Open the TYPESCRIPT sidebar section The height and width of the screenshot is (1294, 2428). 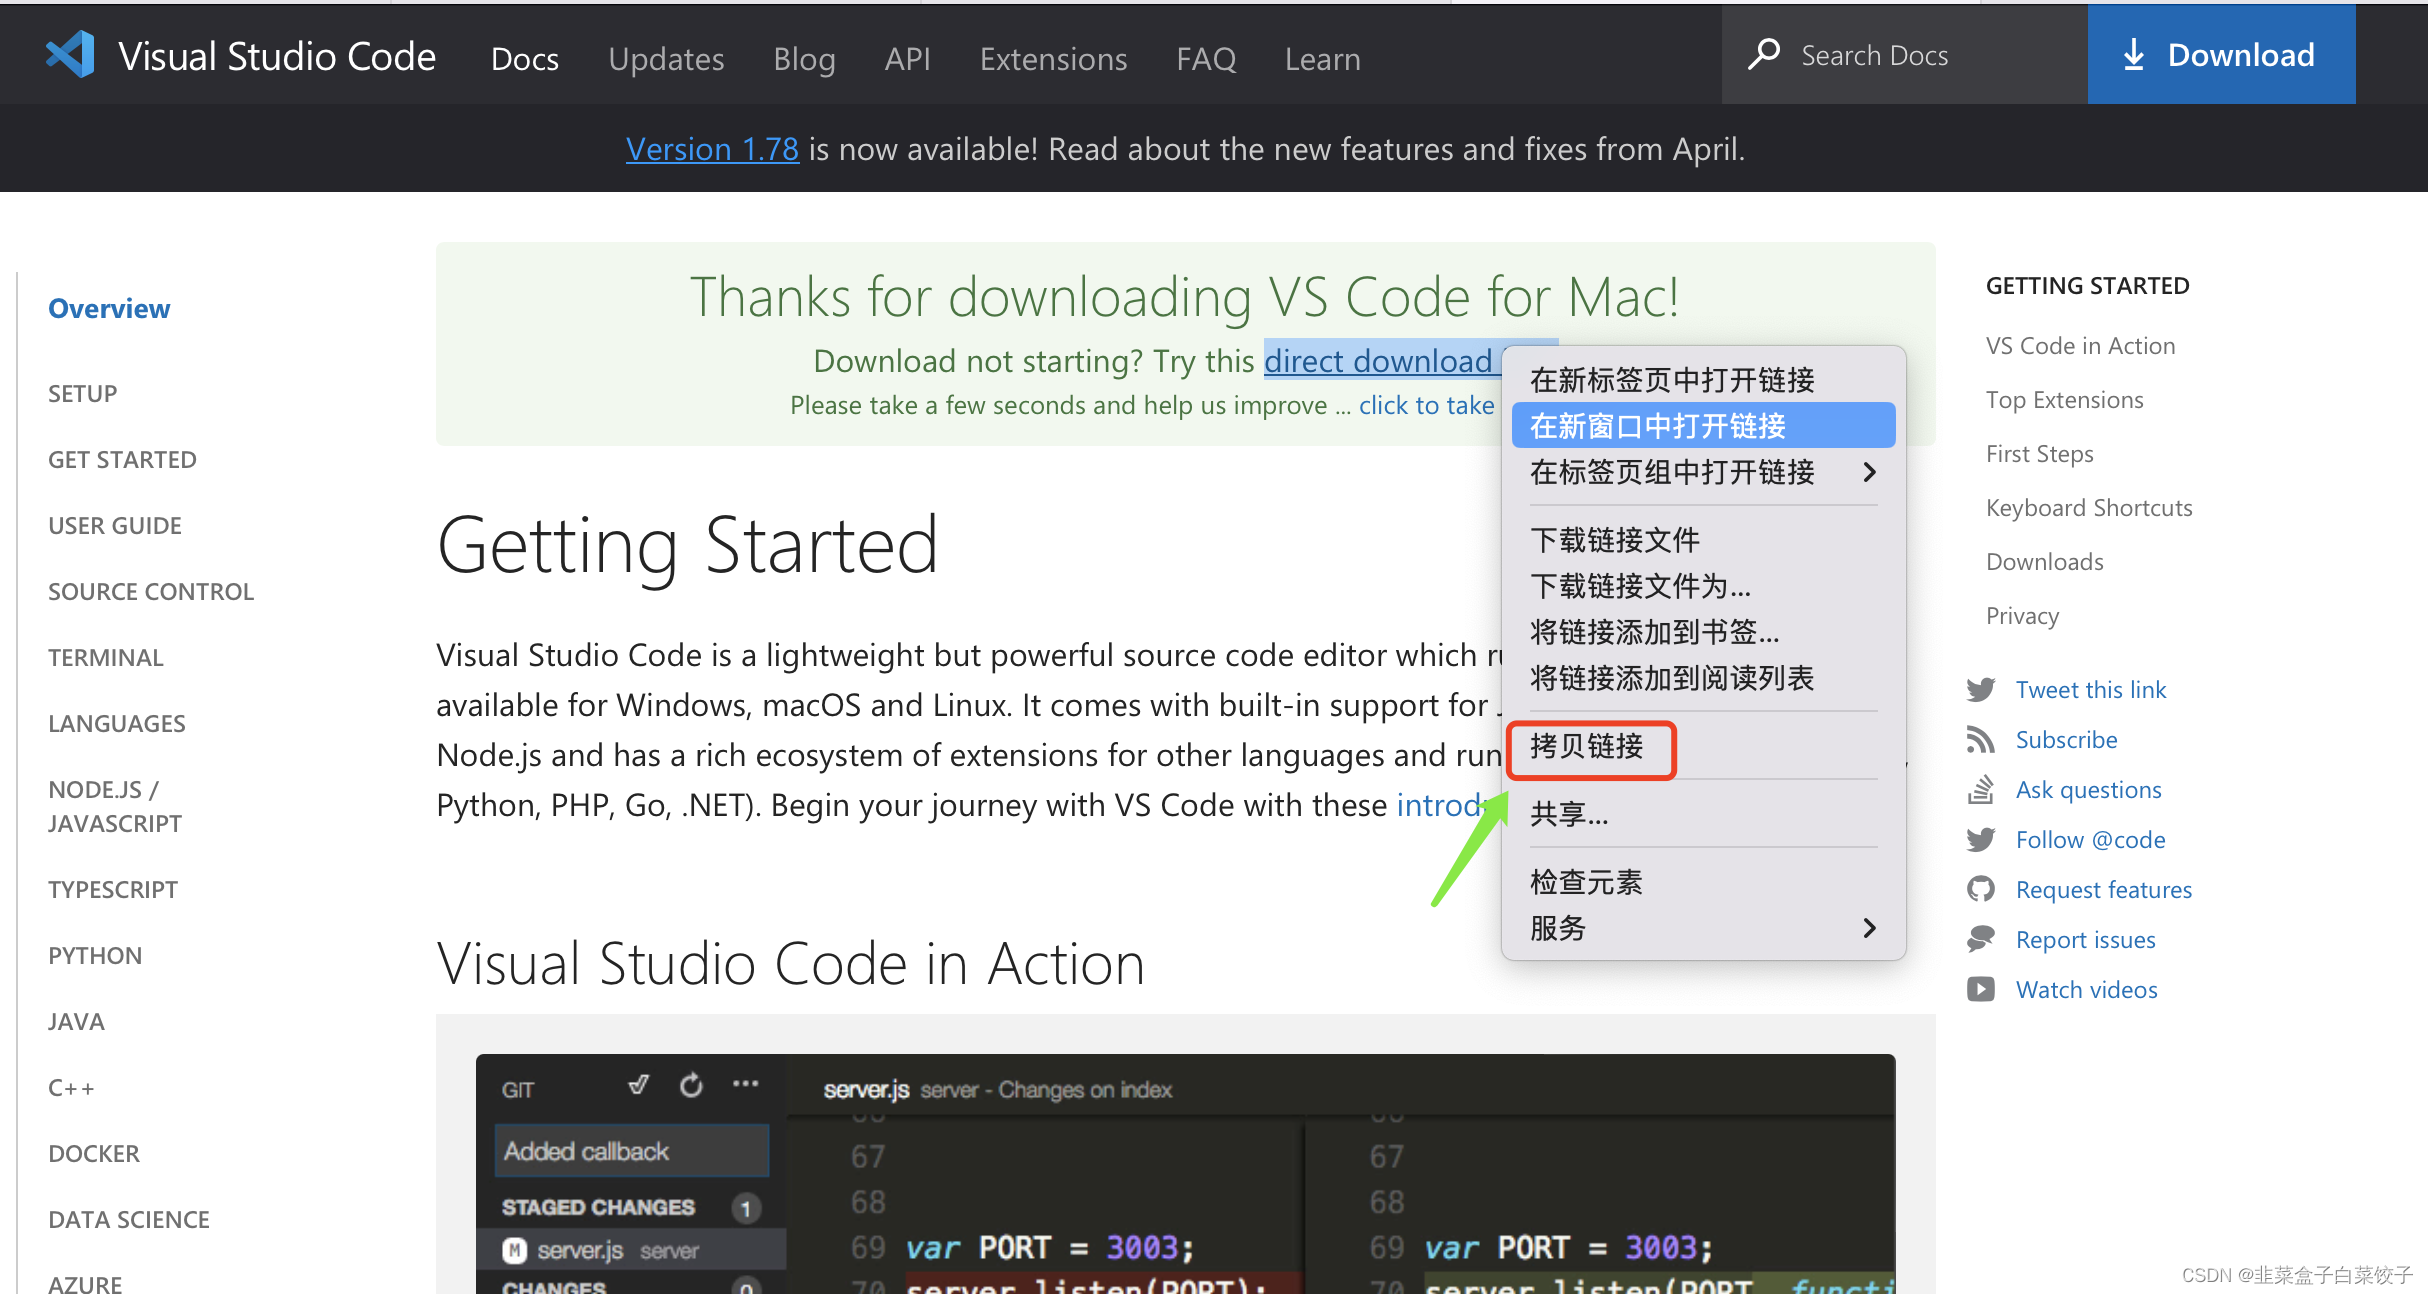113,889
